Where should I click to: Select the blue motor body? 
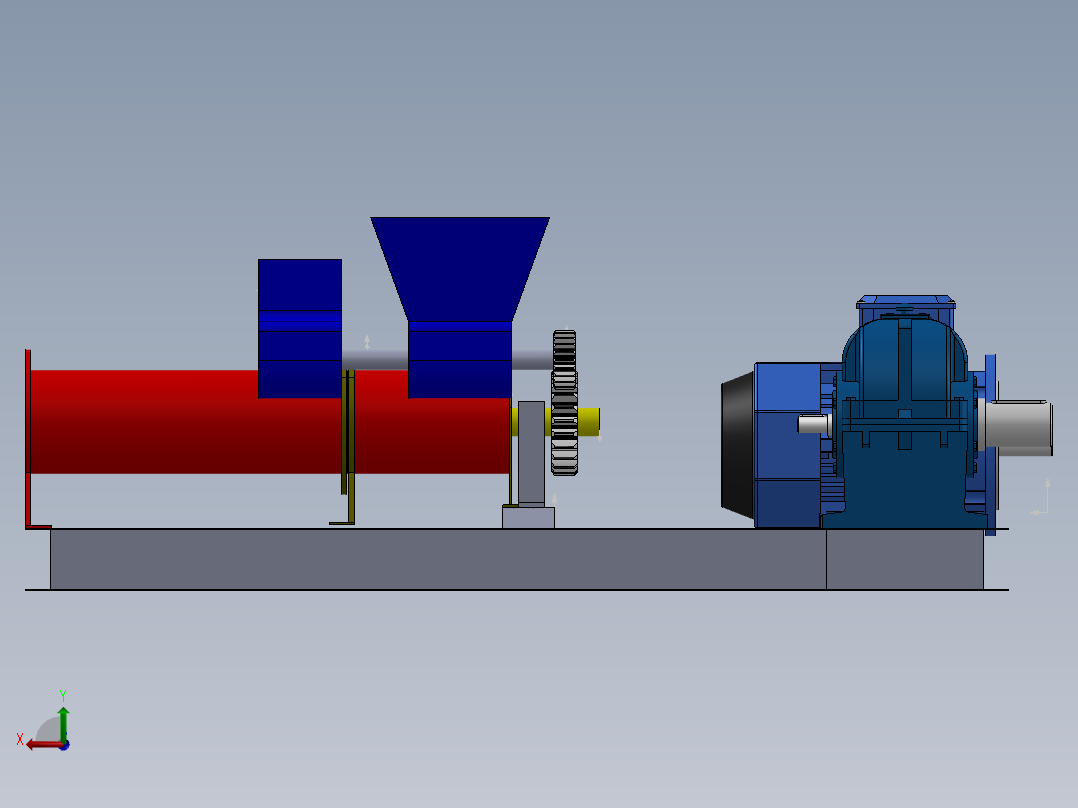(x=788, y=444)
